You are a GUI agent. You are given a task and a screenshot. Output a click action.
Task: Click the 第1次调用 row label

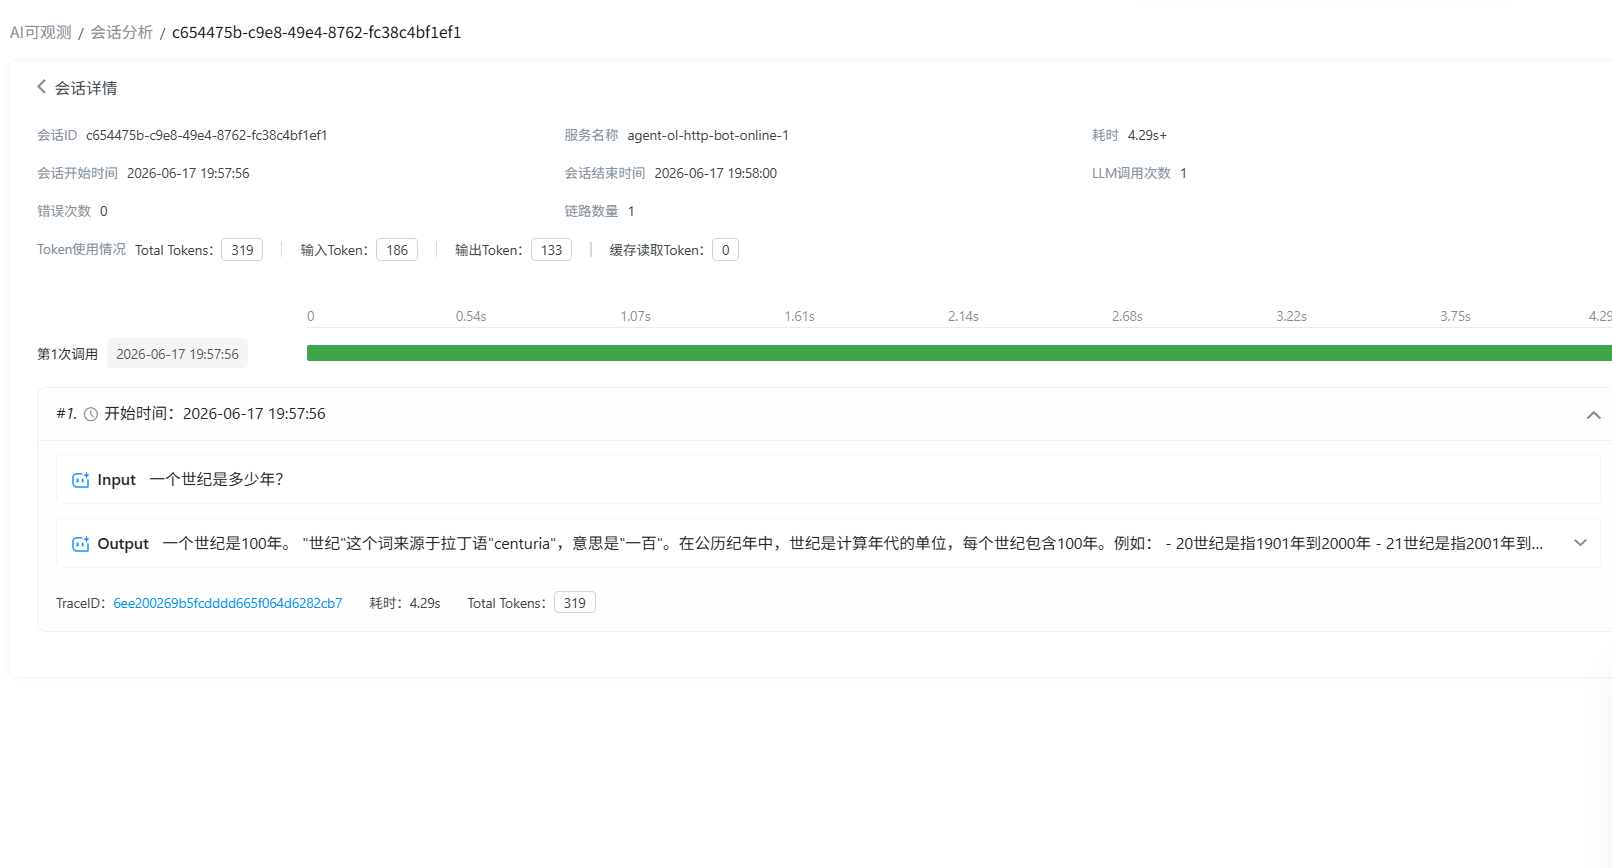click(x=67, y=354)
